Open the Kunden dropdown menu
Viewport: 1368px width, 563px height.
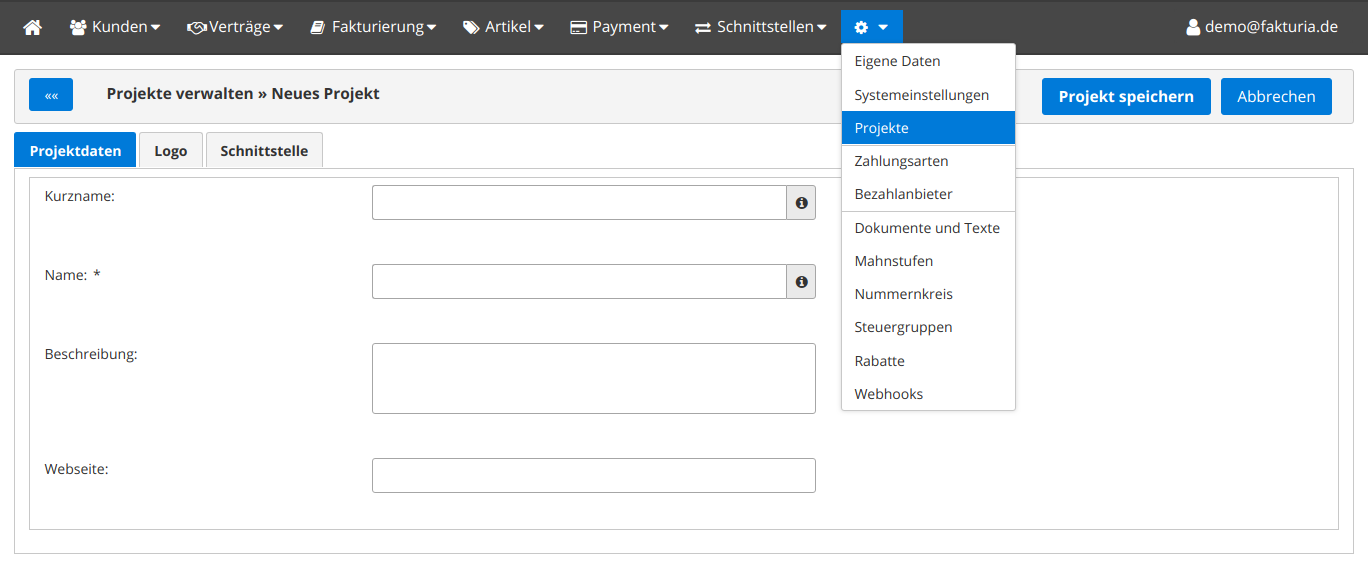115,27
